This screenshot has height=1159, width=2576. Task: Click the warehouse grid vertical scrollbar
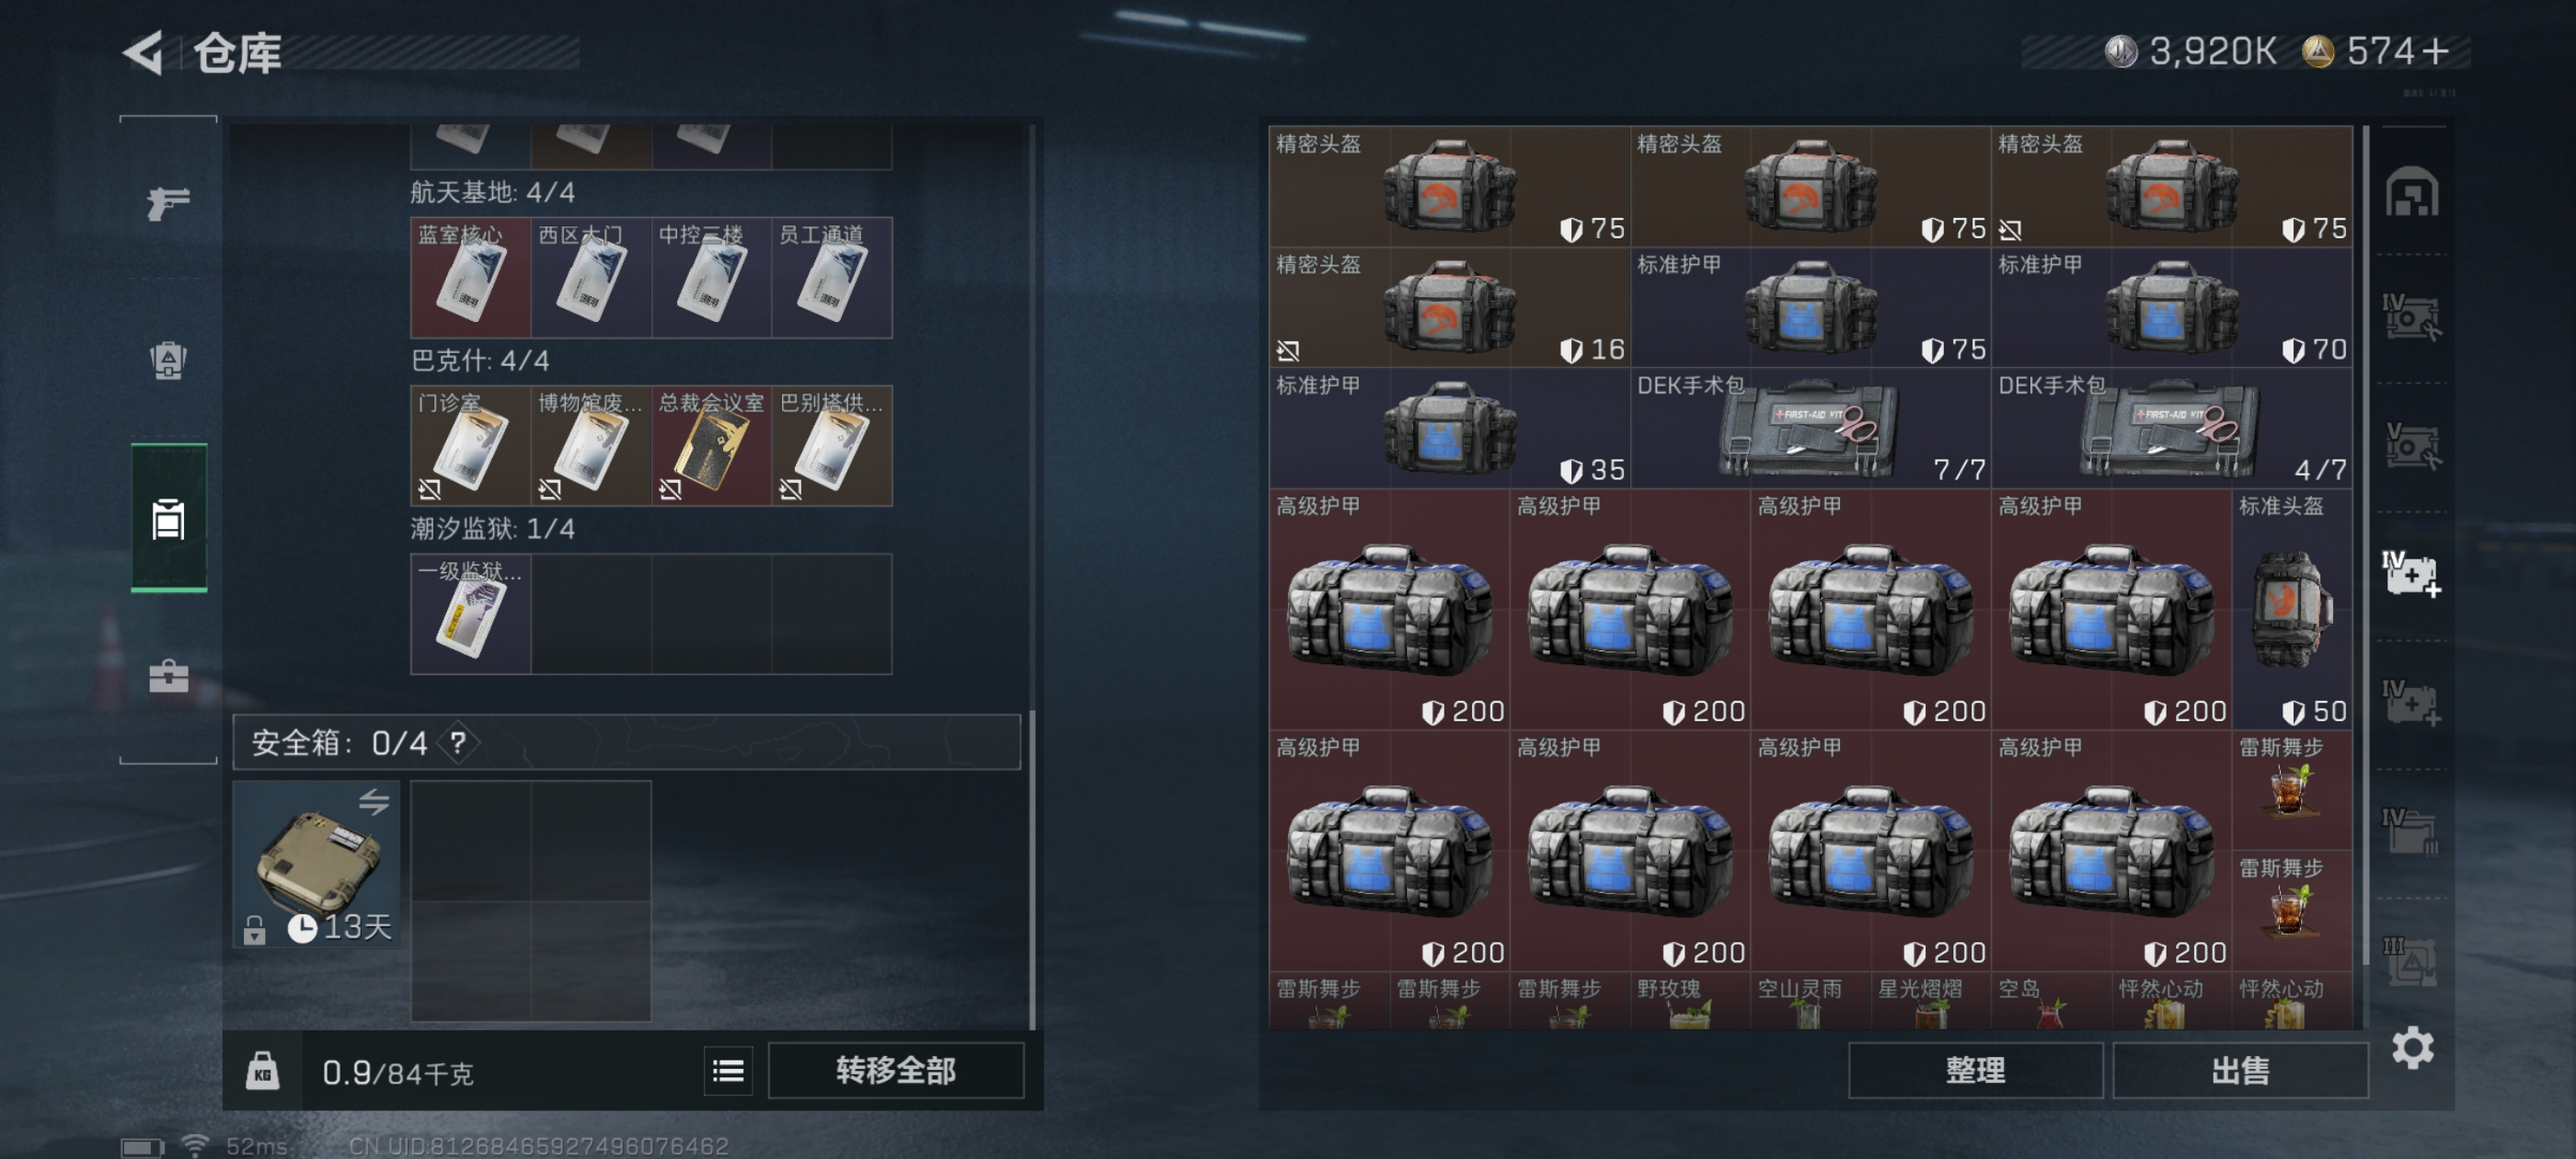[x=2366, y=545]
